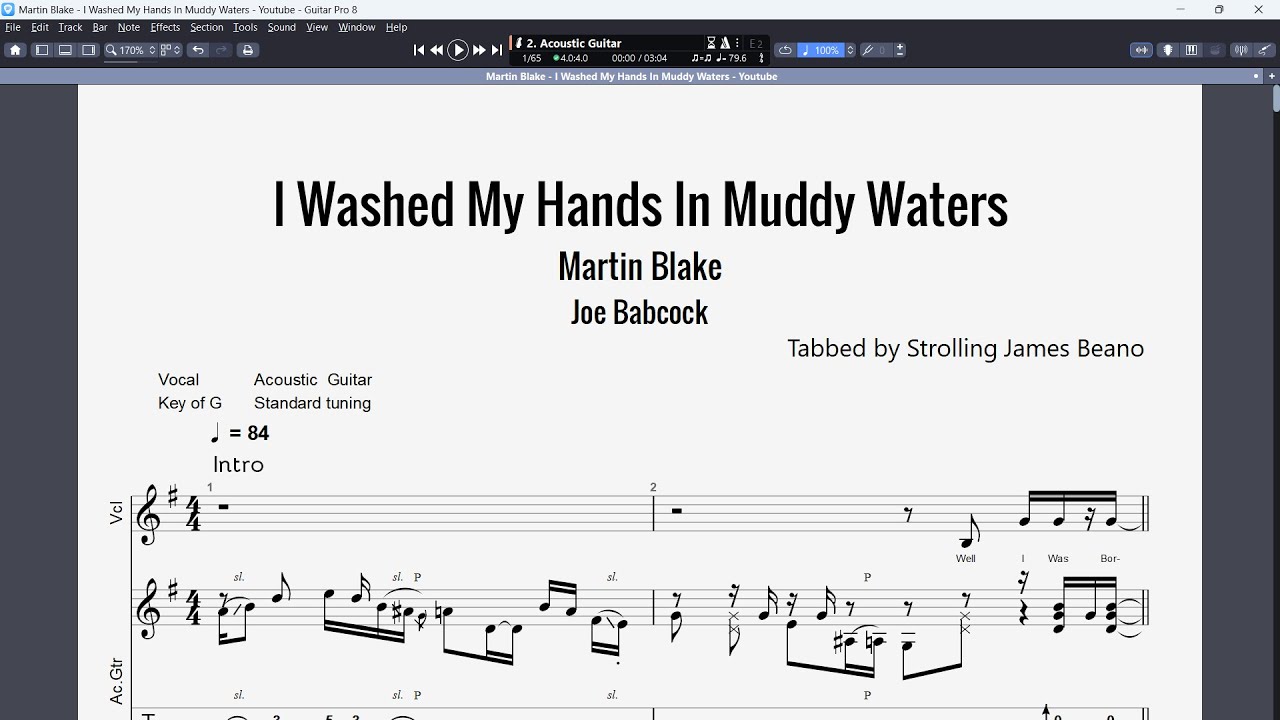Adjust relative speed stepper arrows
The width and height of the screenshot is (1280, 720).
(851, 50)
